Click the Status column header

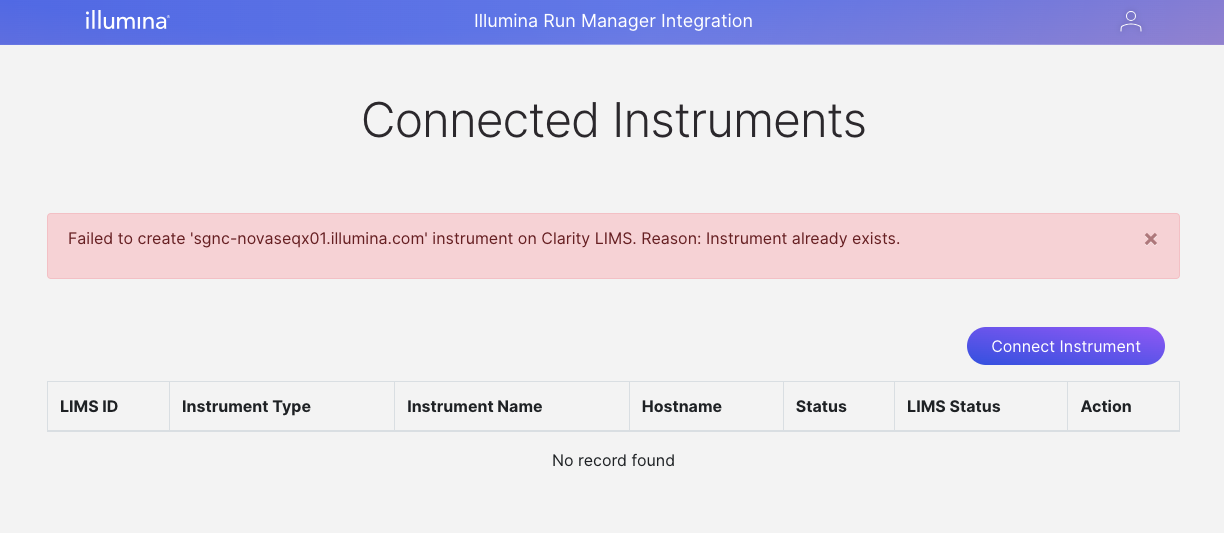(x=821, y=406)
